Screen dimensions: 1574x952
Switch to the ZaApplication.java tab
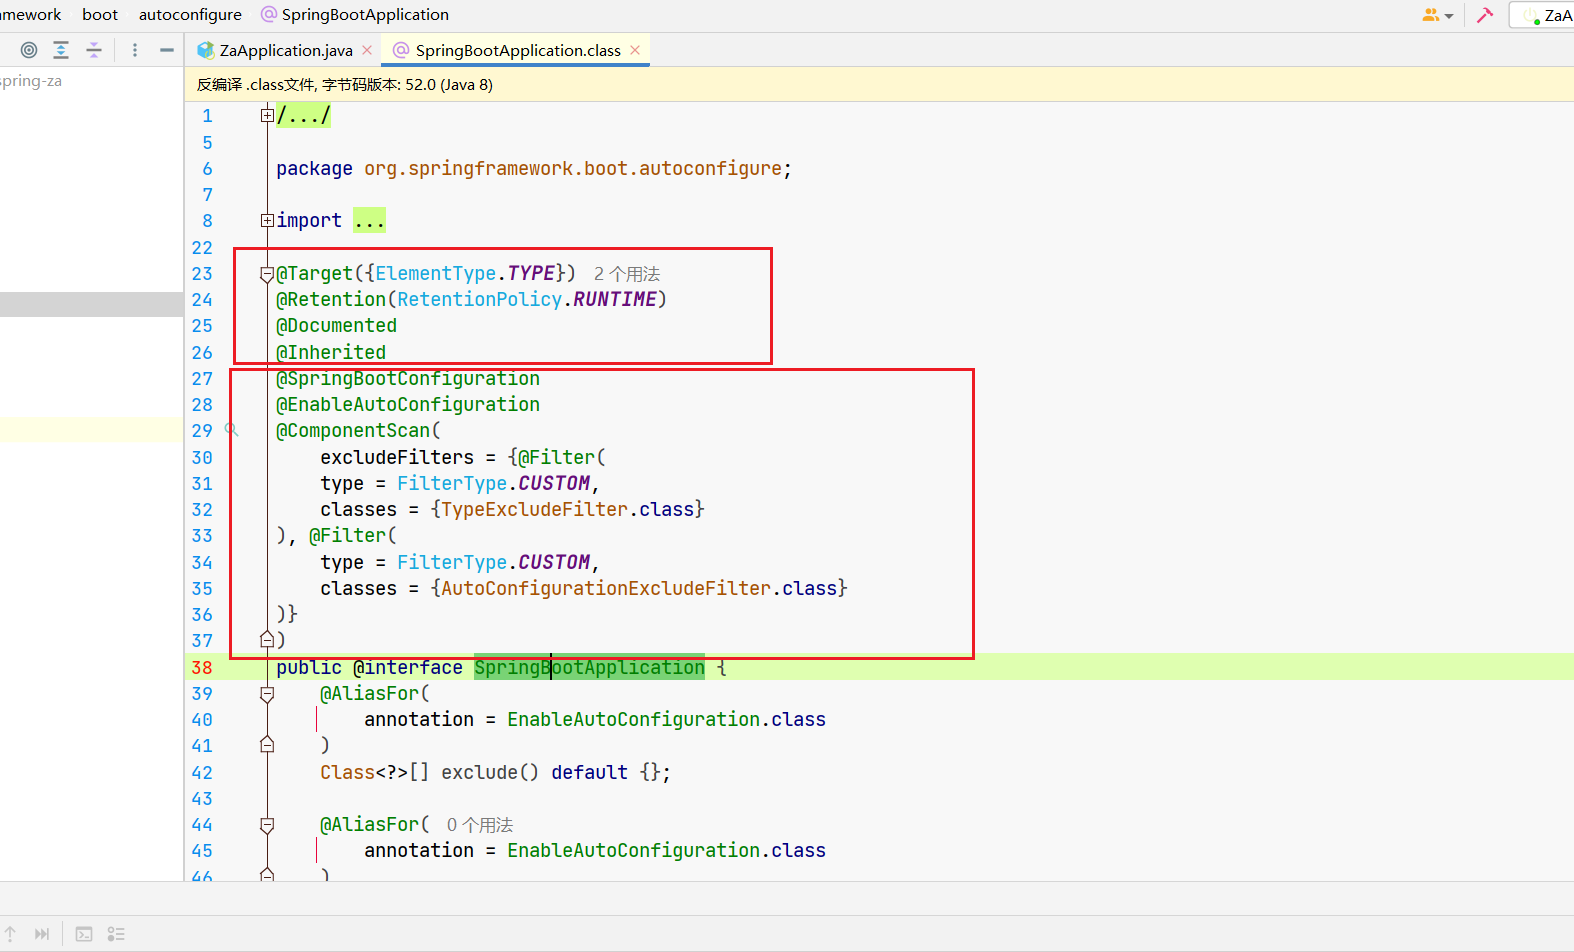[286, 50]
